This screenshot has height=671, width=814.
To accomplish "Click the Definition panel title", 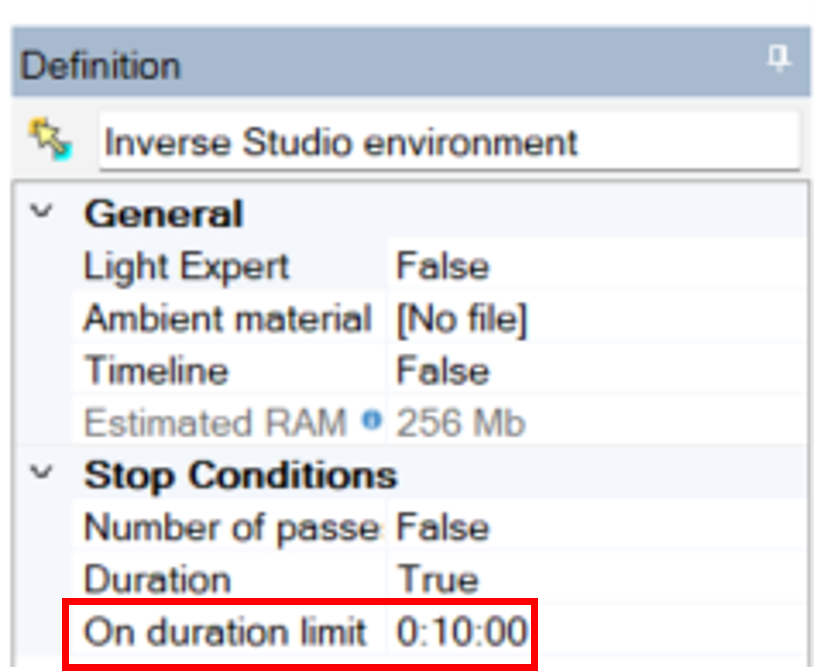I will click(101, 65).
